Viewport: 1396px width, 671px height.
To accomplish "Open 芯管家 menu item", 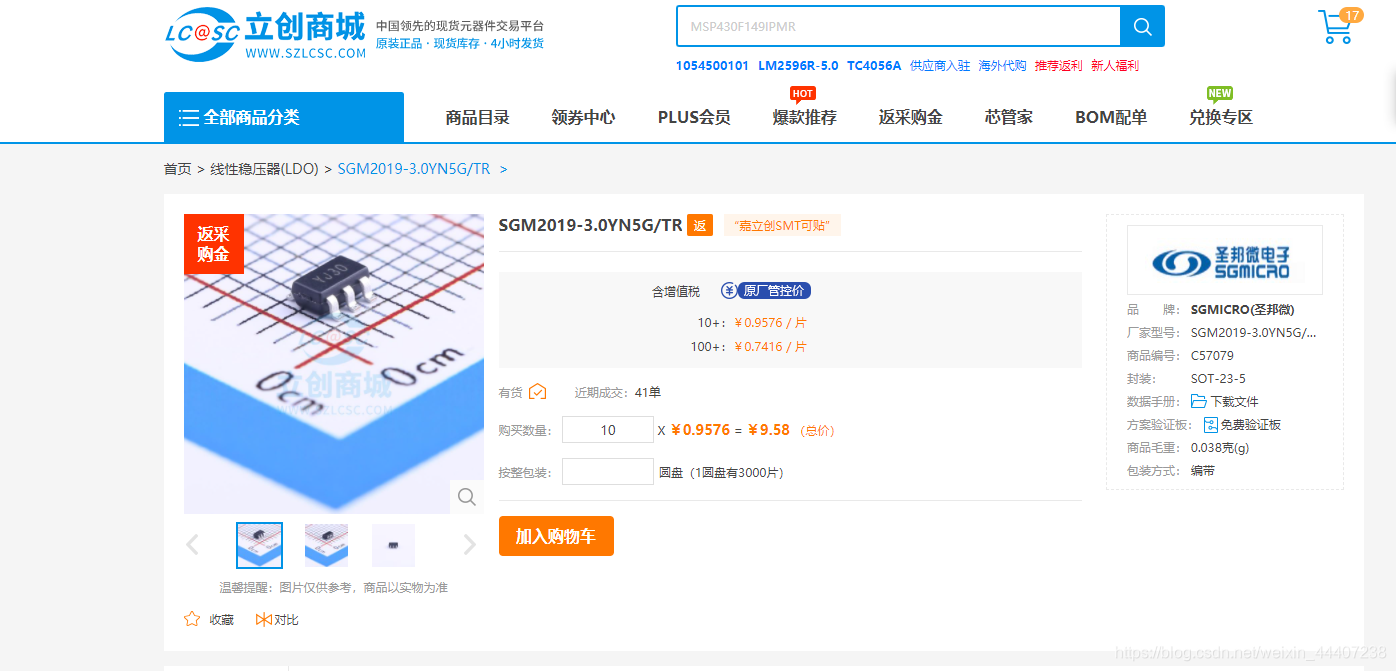I will tap(1008, 117).
